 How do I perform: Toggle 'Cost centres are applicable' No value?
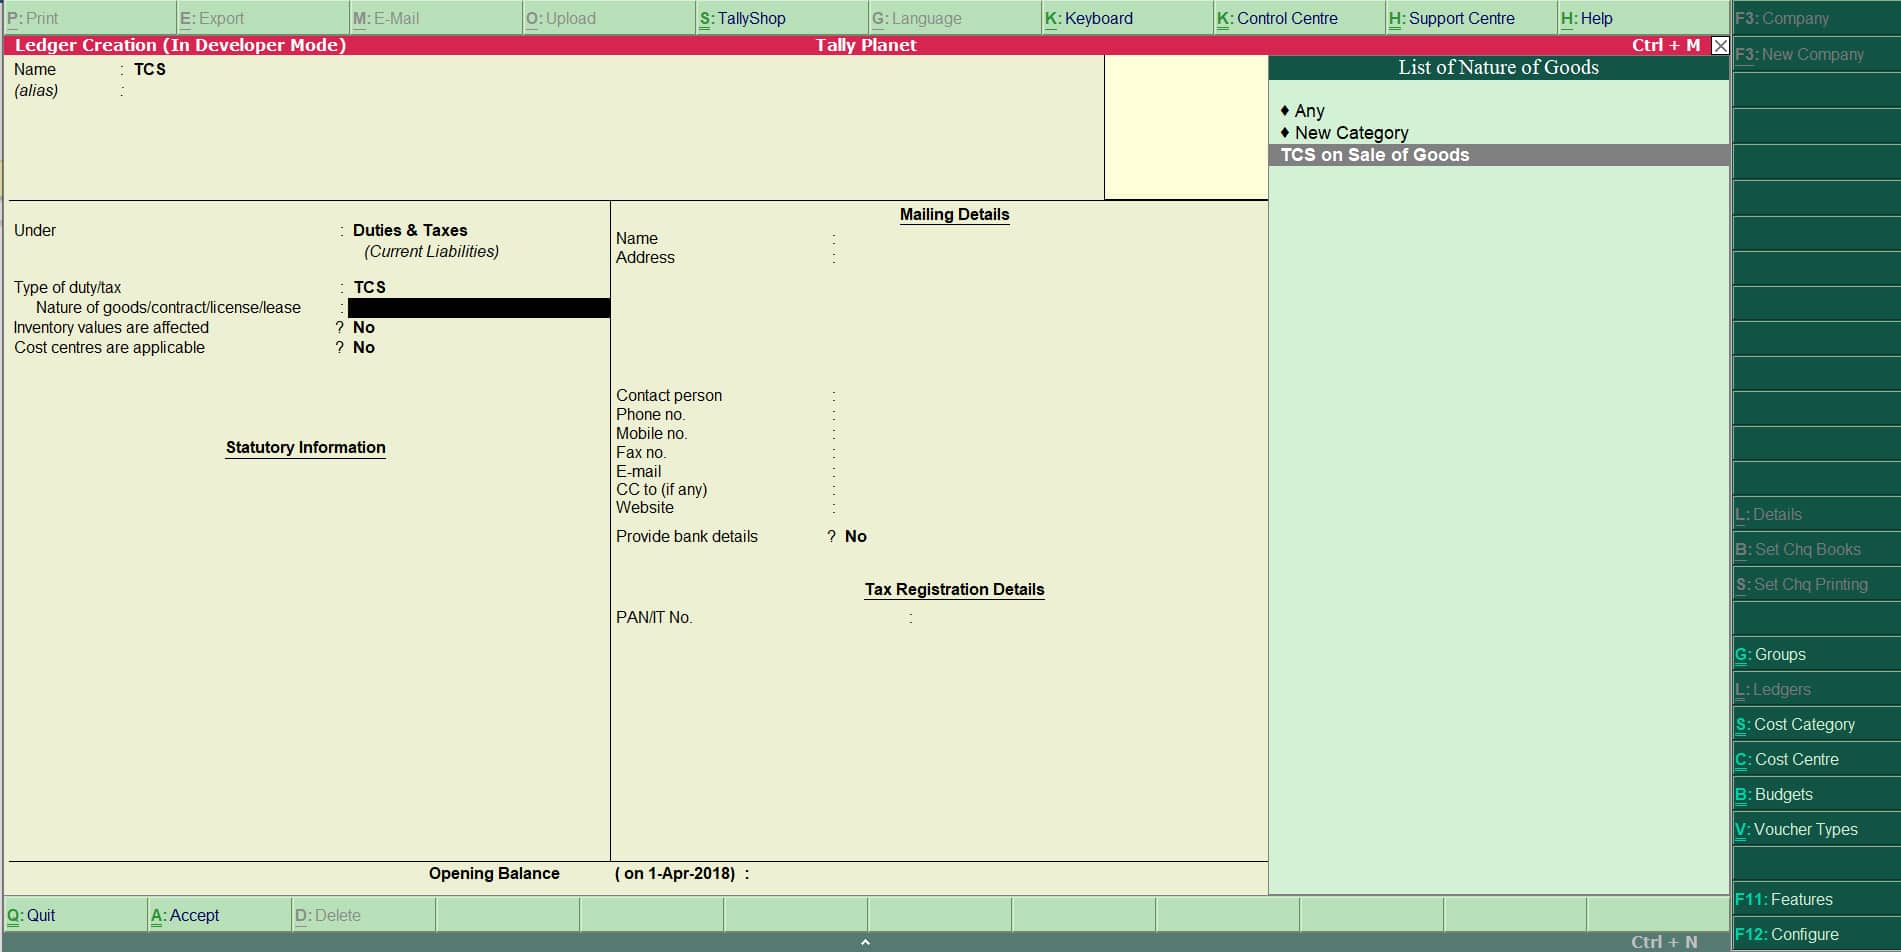(x=364, y=347)
